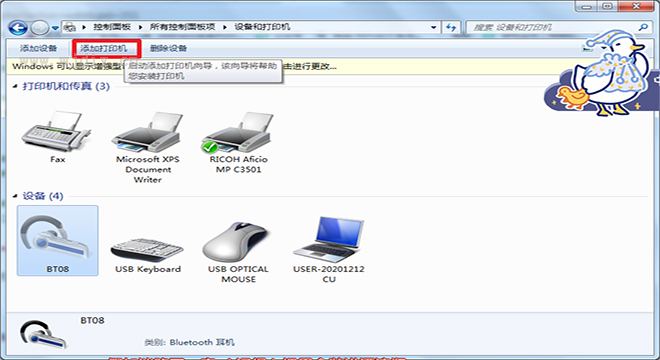Click the BT08 icon in details pane

[x=43, y=335]
